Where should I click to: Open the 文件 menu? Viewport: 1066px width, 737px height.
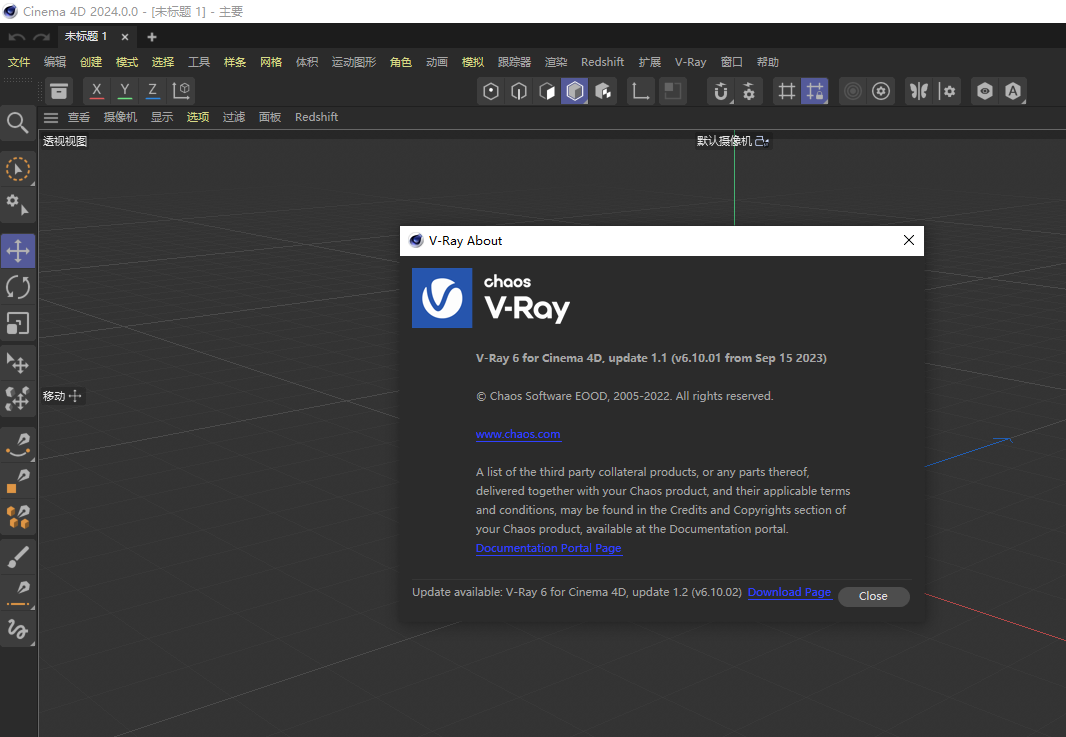(18, 62)
